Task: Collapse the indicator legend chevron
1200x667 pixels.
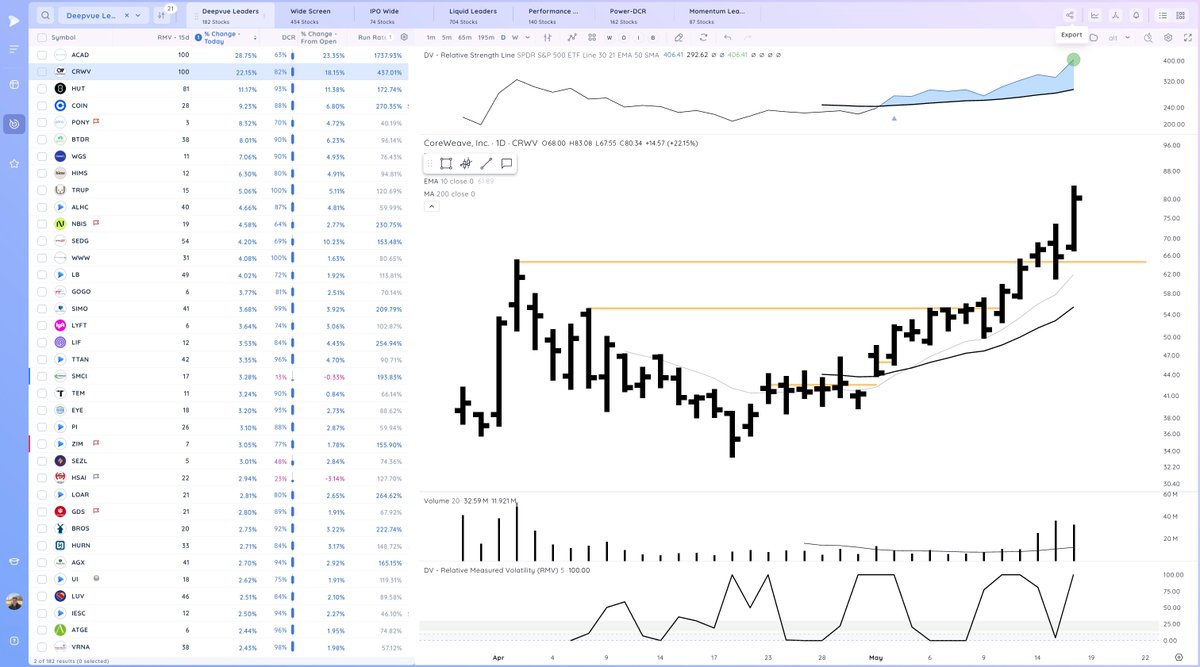Action: coord(431,206)
